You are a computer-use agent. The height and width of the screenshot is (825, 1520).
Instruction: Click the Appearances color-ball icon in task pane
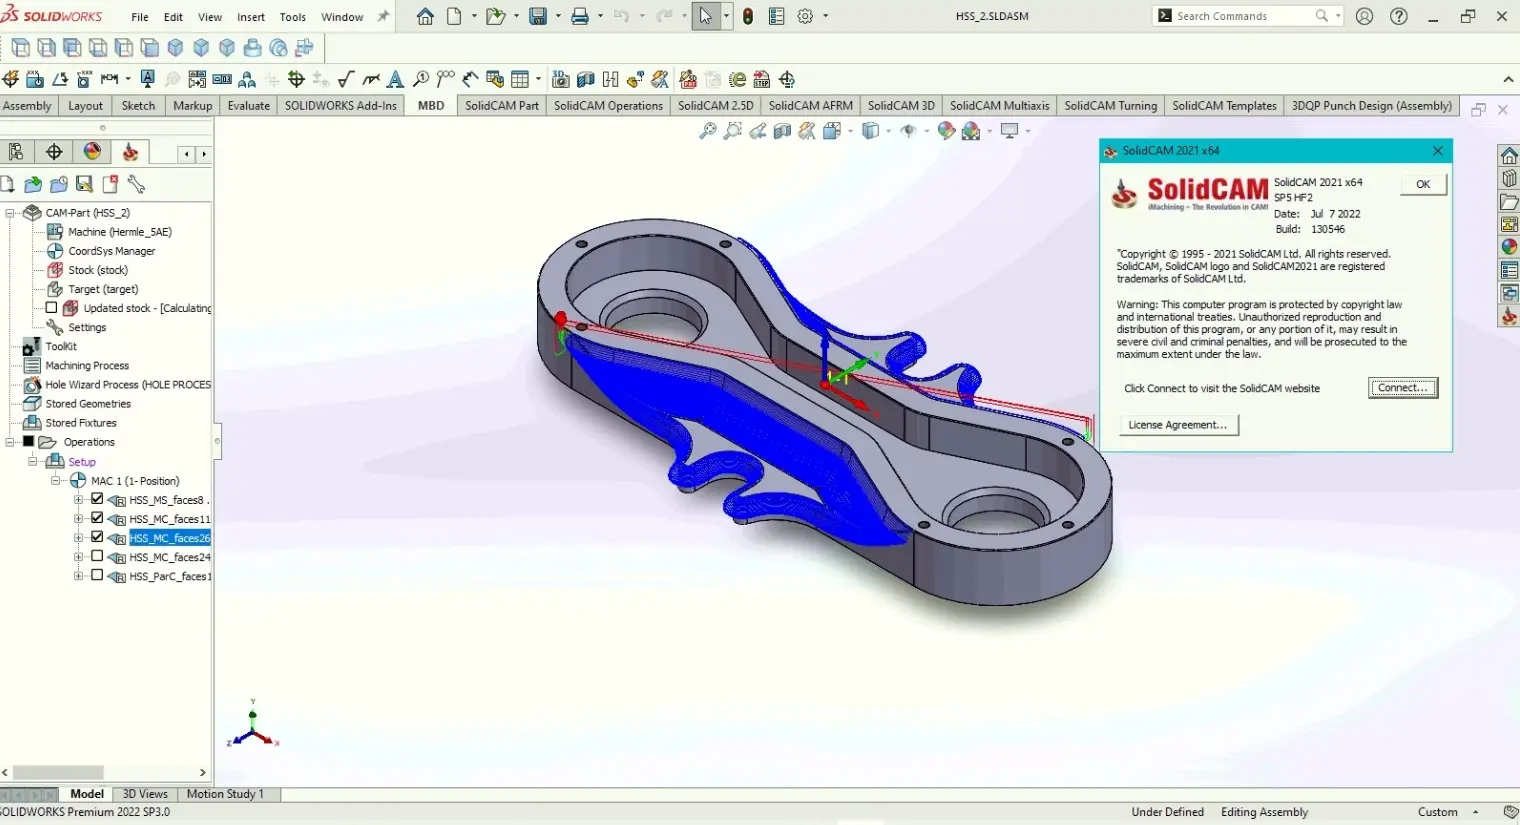[x=1509, y=247]
